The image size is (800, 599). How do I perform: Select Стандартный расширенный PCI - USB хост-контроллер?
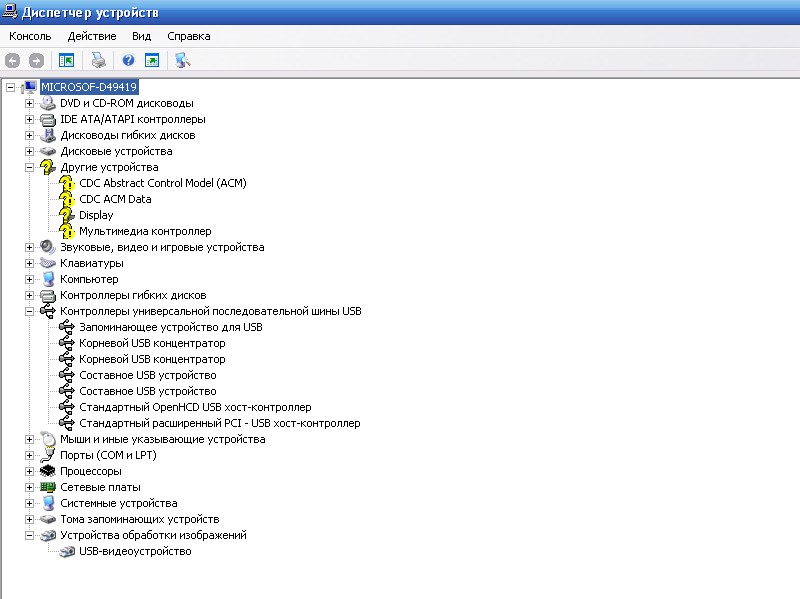coord(219,423)
